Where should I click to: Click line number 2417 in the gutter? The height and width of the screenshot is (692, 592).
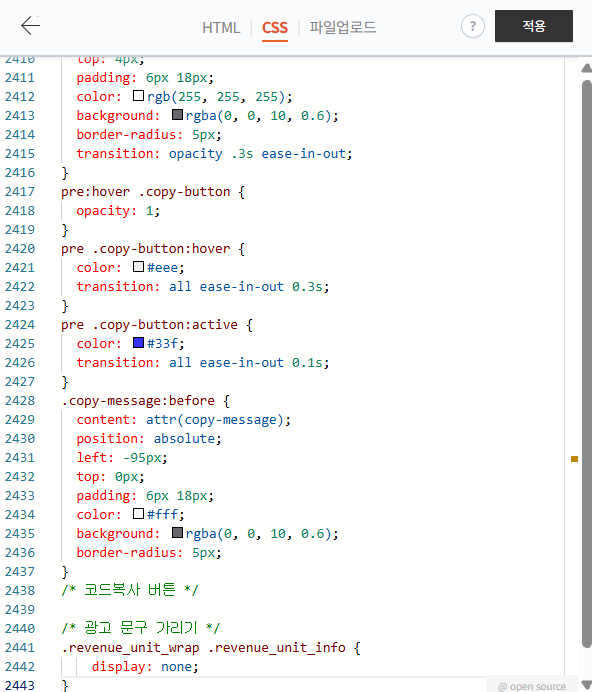point(20,192)
